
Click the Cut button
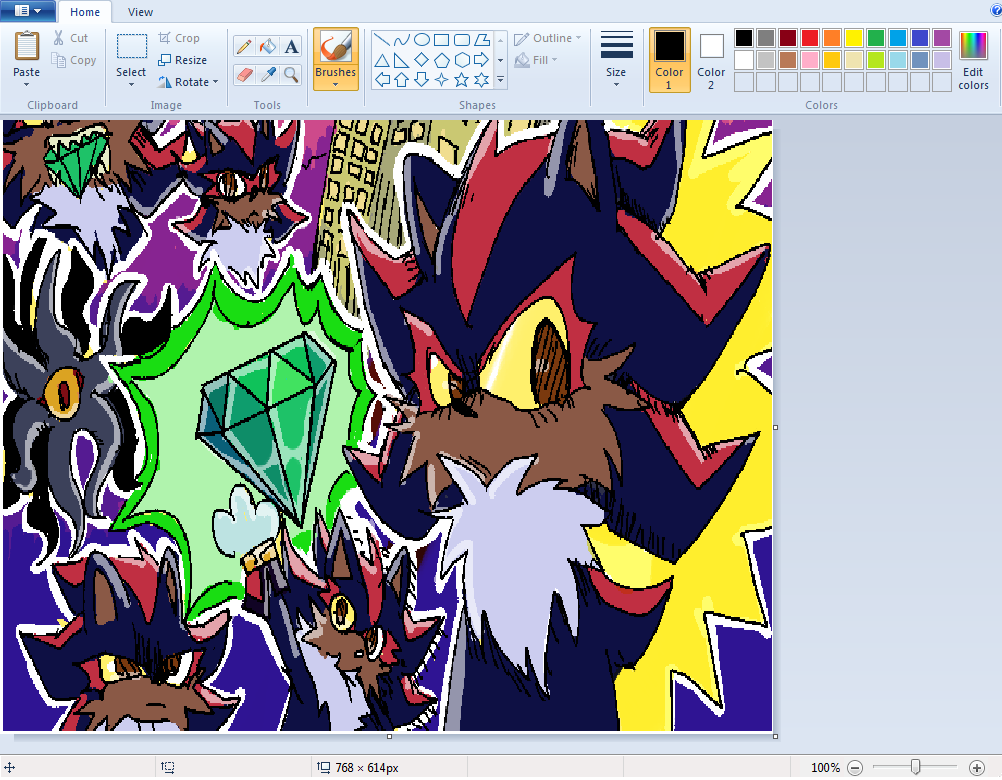click(x=71, y=38)
